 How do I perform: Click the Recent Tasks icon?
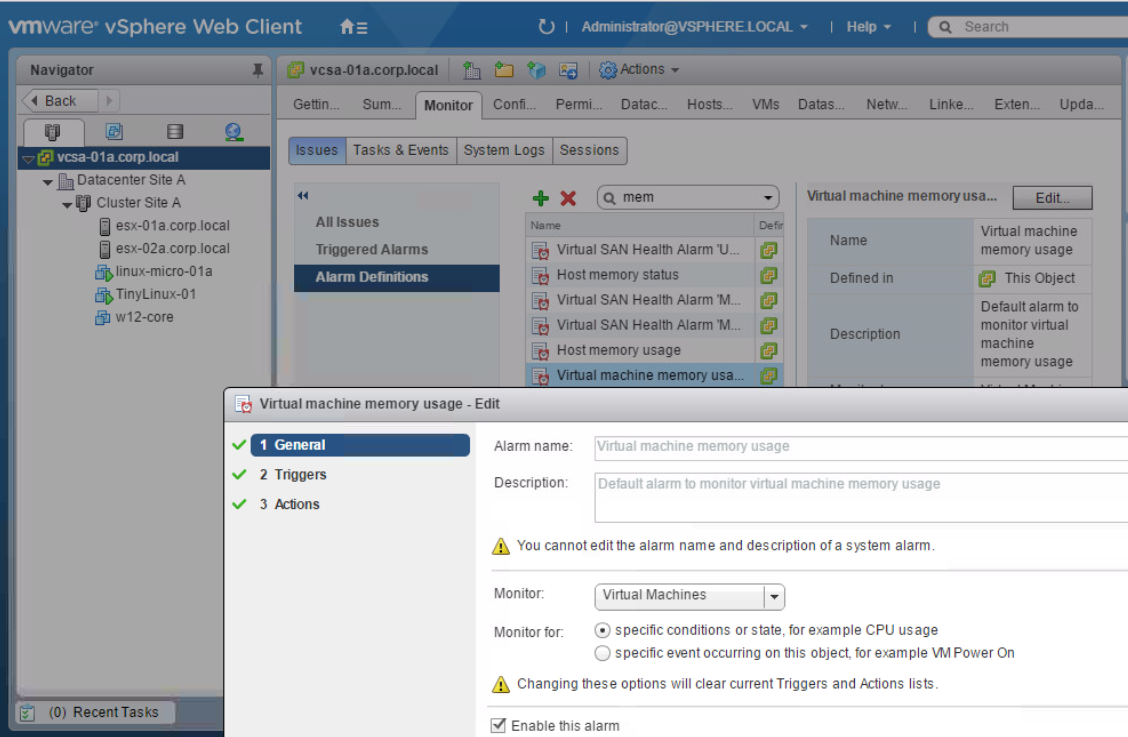click(27, 713)
